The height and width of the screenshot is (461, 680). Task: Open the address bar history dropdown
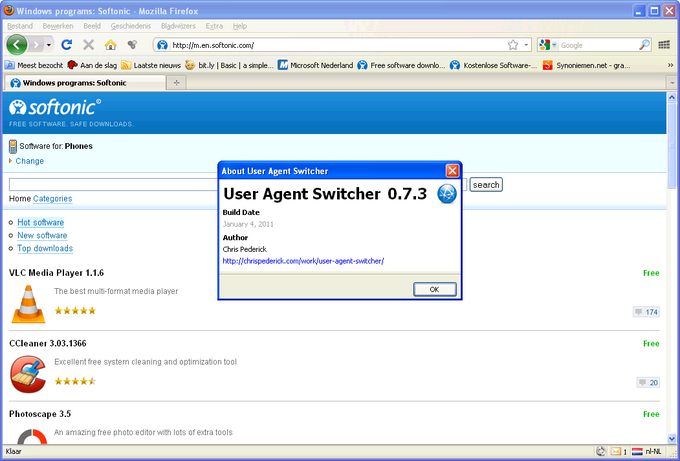(526, 45)
